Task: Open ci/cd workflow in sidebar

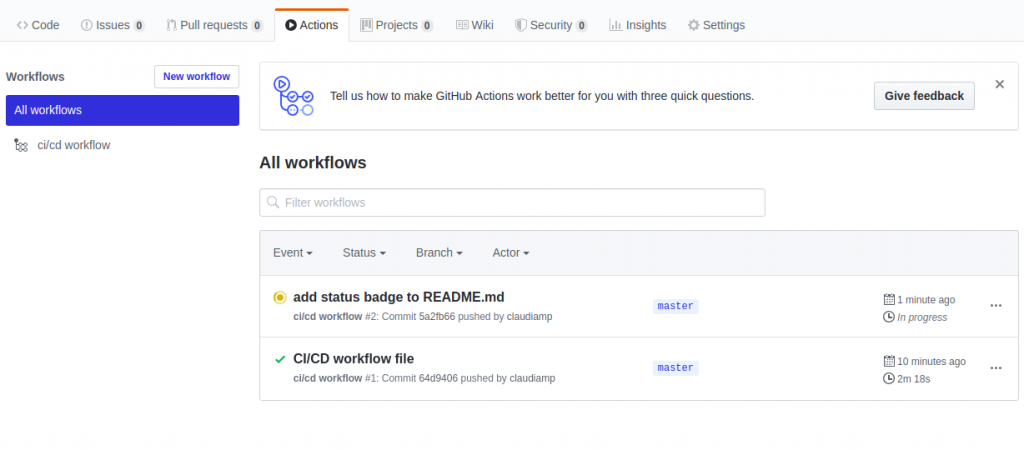Action: click(x=74, y=145)
